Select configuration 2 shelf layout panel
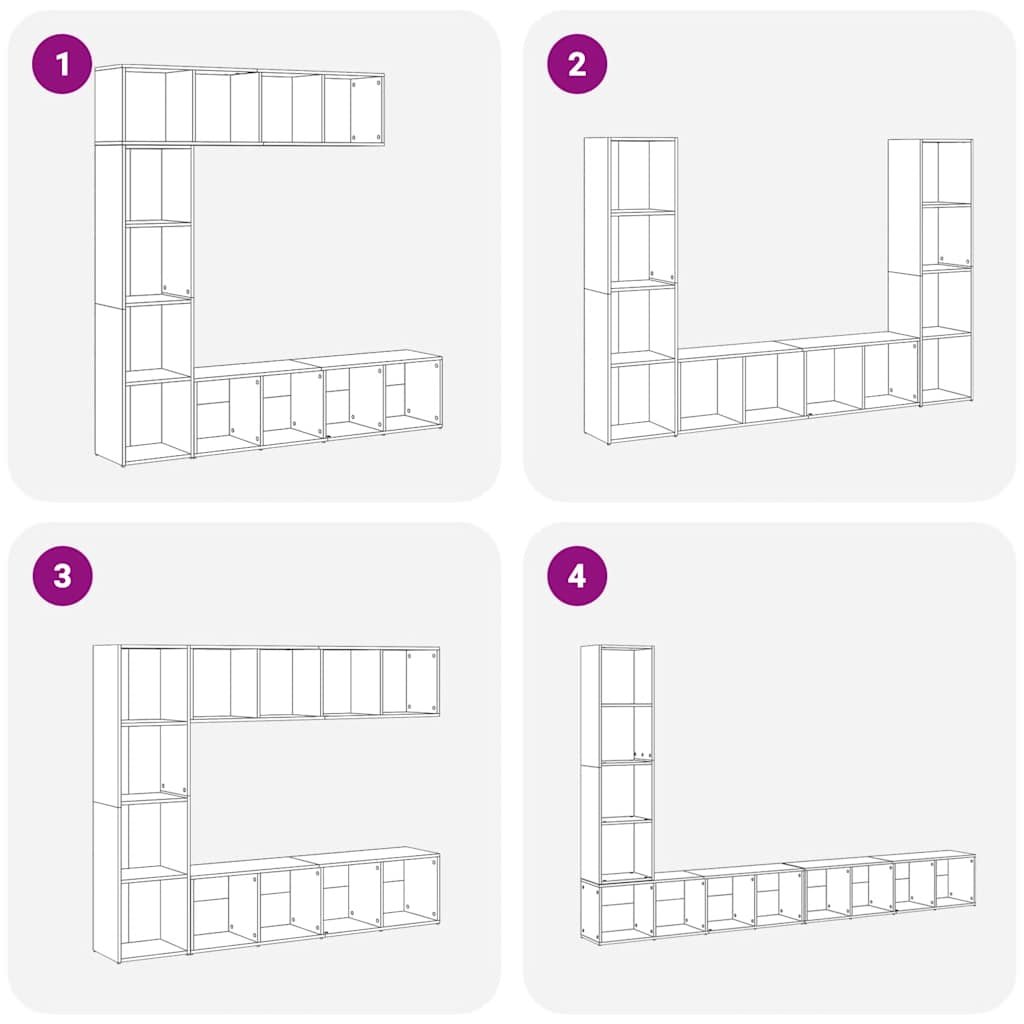The height and width of the screenshot is (1024, 1024). coord(769,255)
